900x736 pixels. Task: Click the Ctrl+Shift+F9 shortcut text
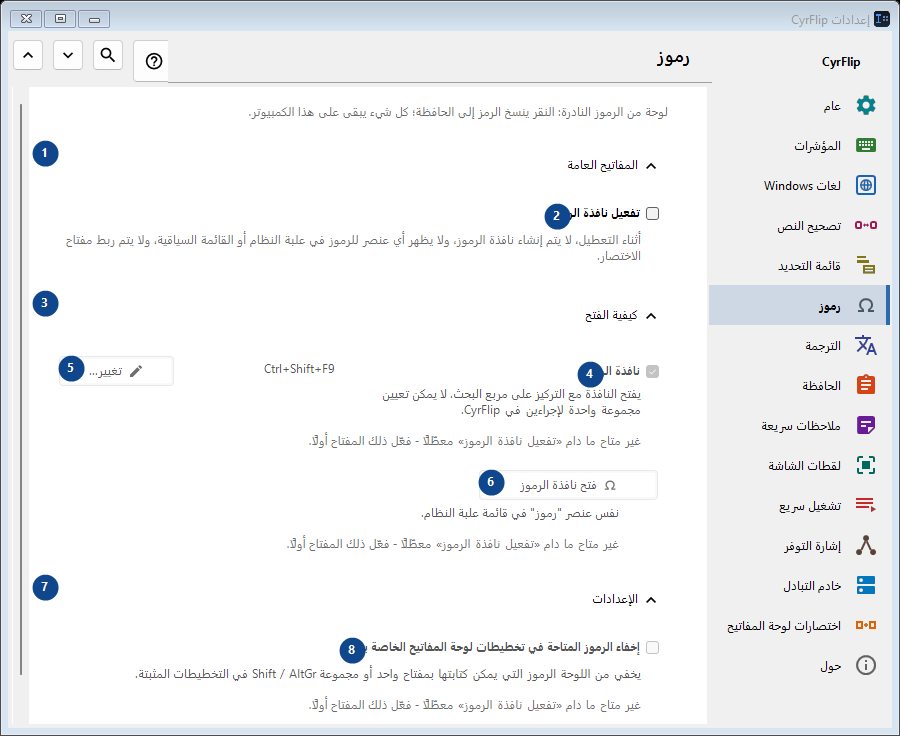pos(299,369)
